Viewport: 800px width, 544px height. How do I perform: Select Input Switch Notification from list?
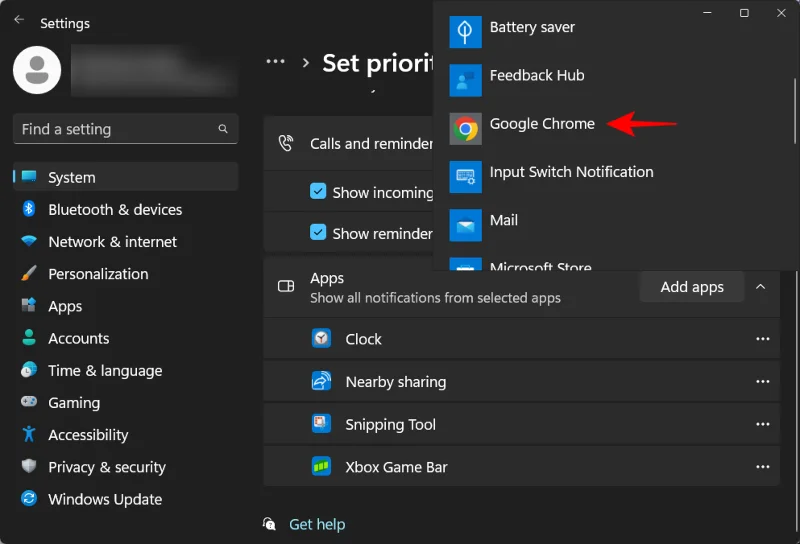coord(616,177)
